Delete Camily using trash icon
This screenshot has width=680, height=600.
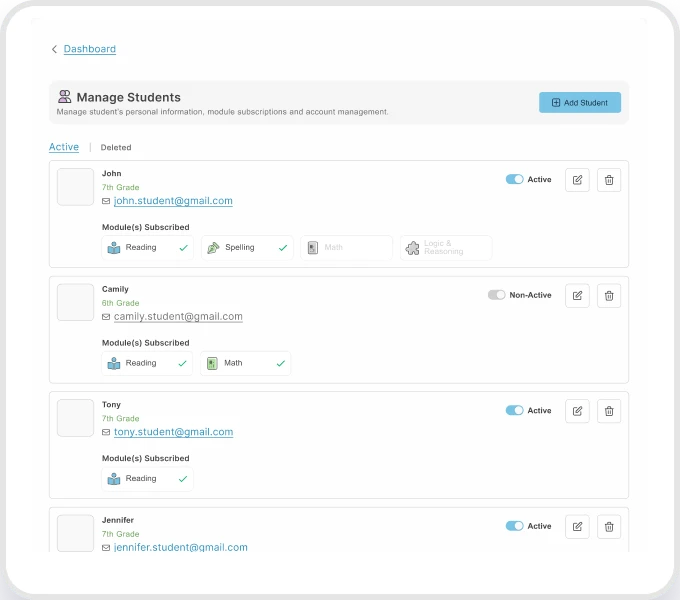609,295
